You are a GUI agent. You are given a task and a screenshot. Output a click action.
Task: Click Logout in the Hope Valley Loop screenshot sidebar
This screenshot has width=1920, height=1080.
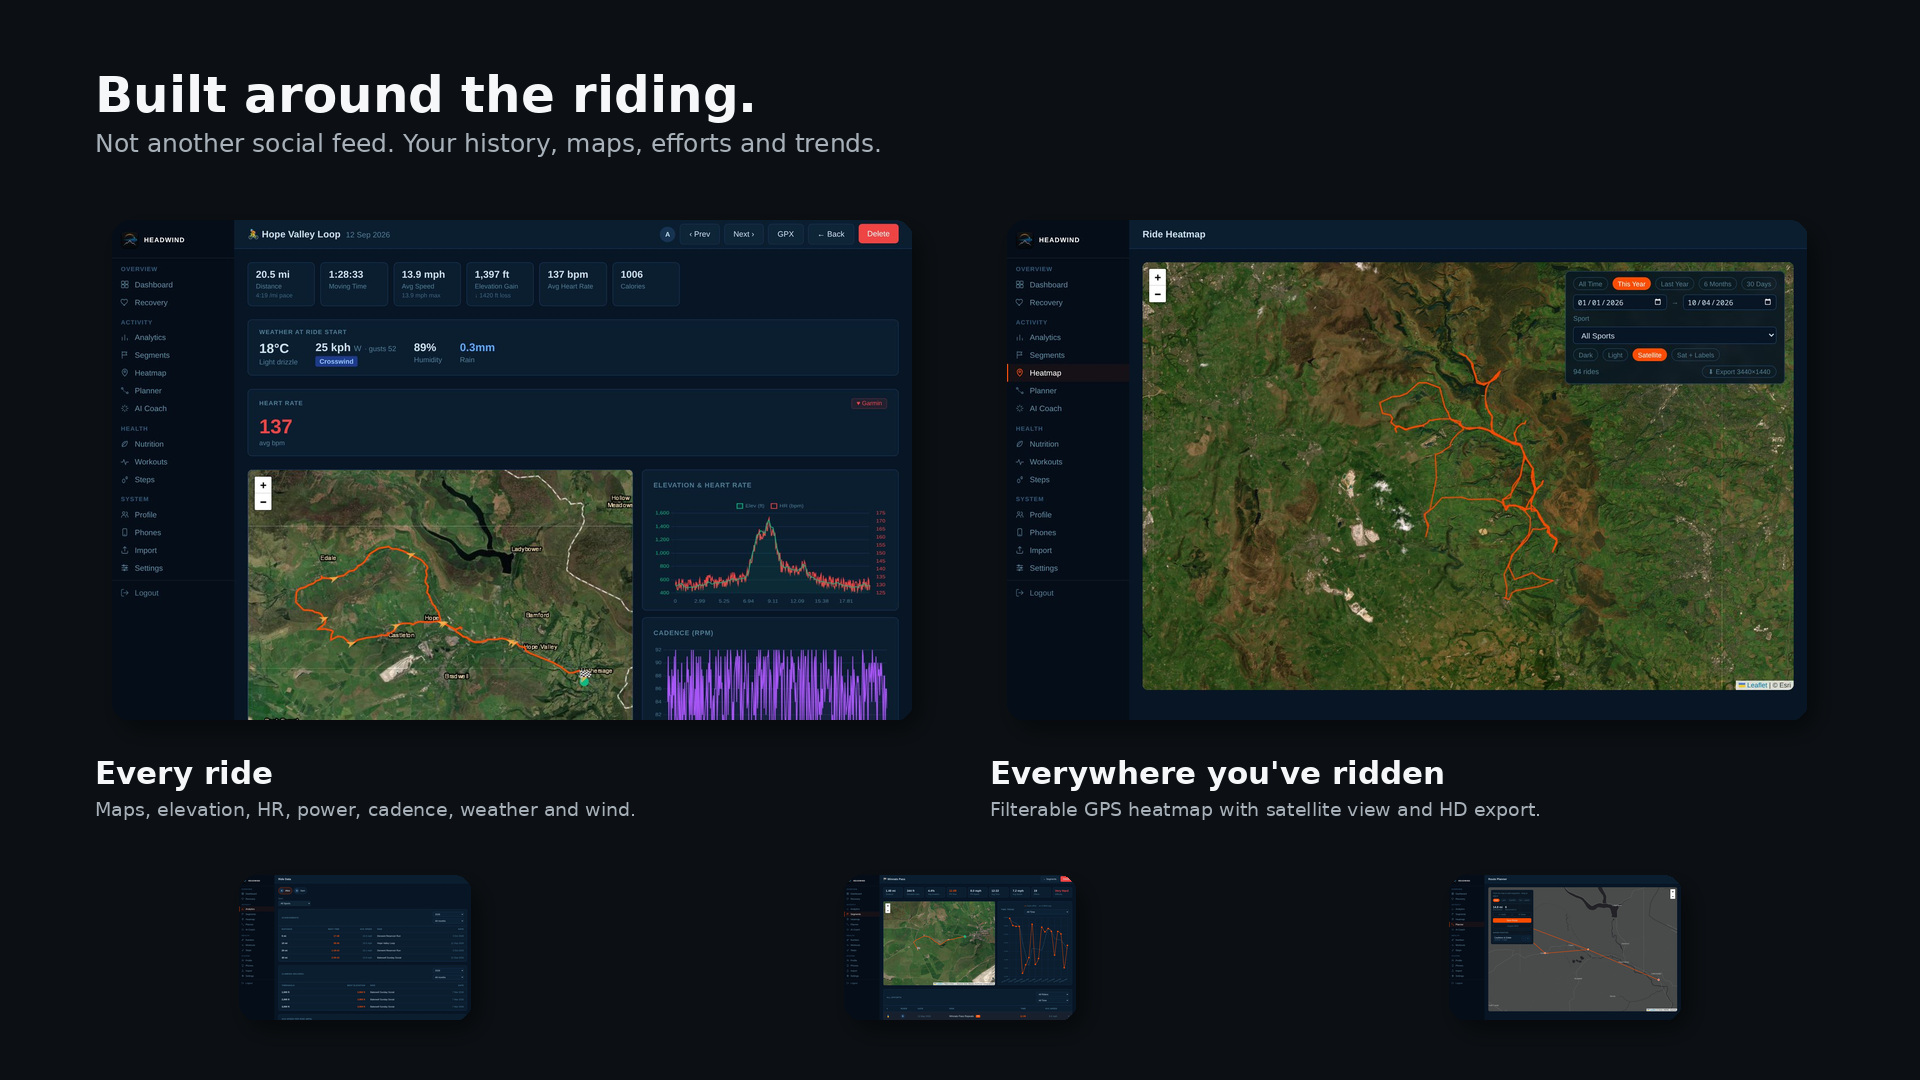click(146, 593)
